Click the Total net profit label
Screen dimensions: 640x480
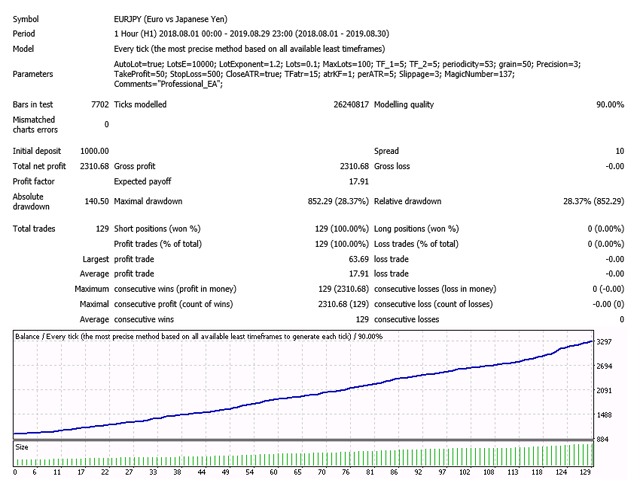39,166
